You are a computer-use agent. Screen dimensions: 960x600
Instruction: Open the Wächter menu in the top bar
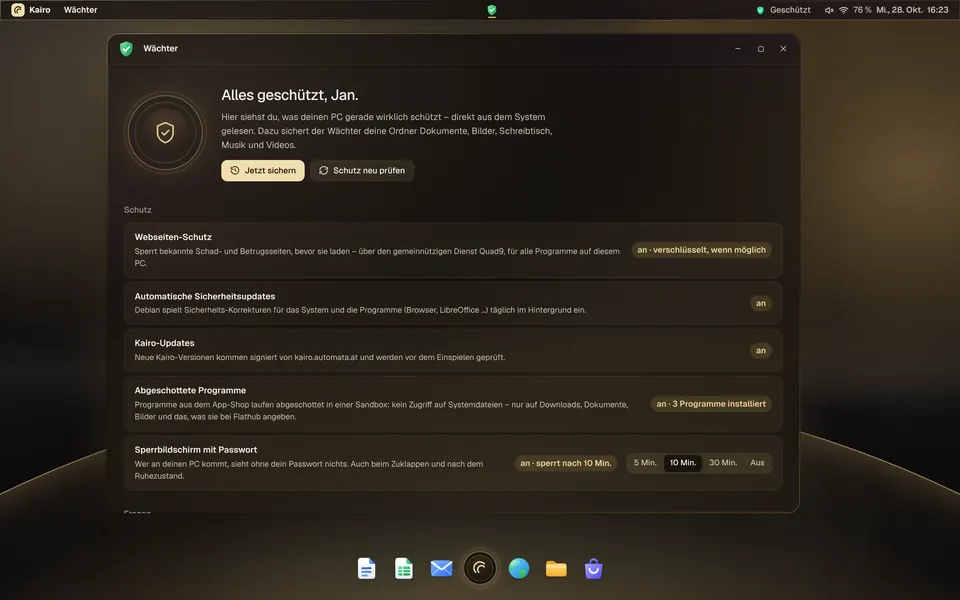(x=81, y=10)
